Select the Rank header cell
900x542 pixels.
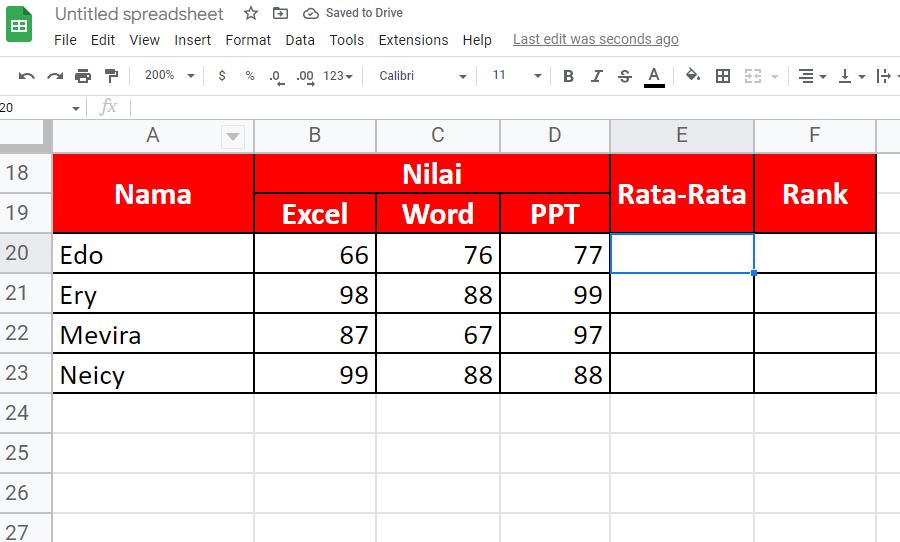(815, 193)
